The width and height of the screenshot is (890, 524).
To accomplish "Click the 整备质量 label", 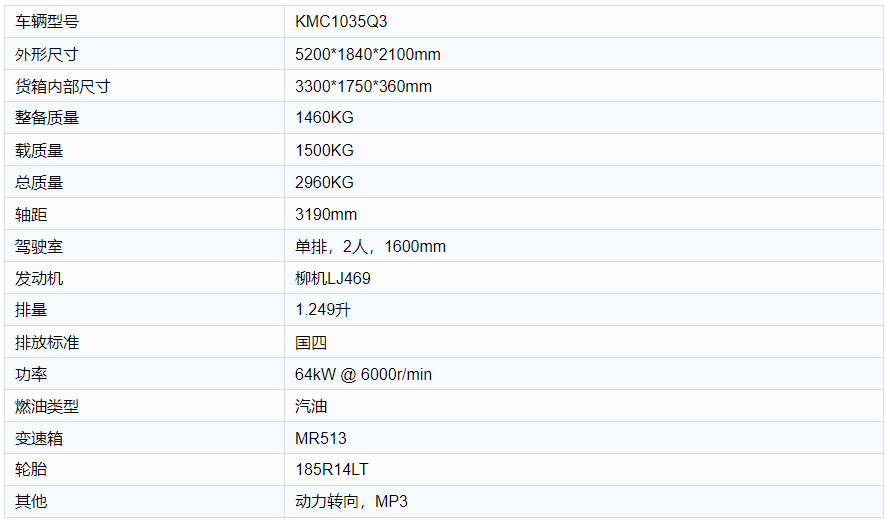I will (47, 118).
